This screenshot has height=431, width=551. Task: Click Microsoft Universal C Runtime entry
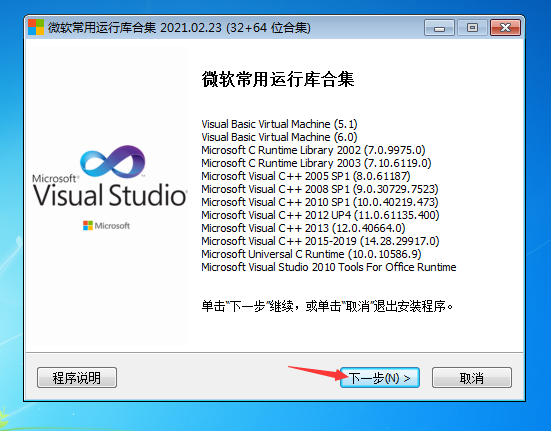311,254
